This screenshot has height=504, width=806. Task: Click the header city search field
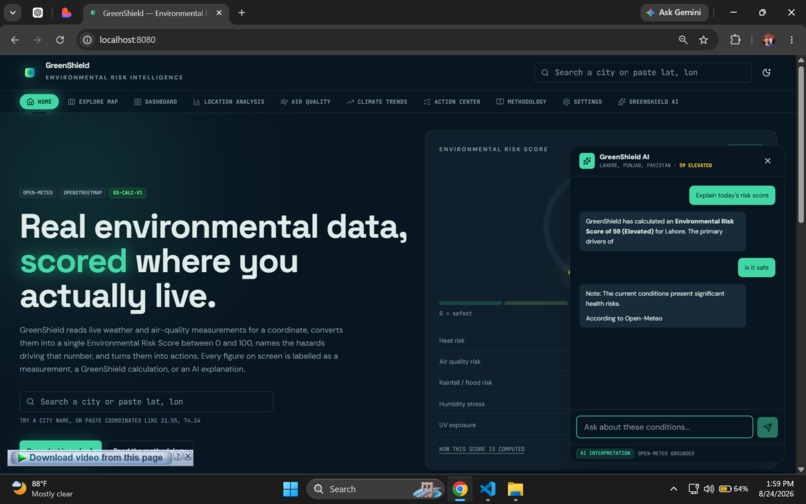tap(643, 73)
